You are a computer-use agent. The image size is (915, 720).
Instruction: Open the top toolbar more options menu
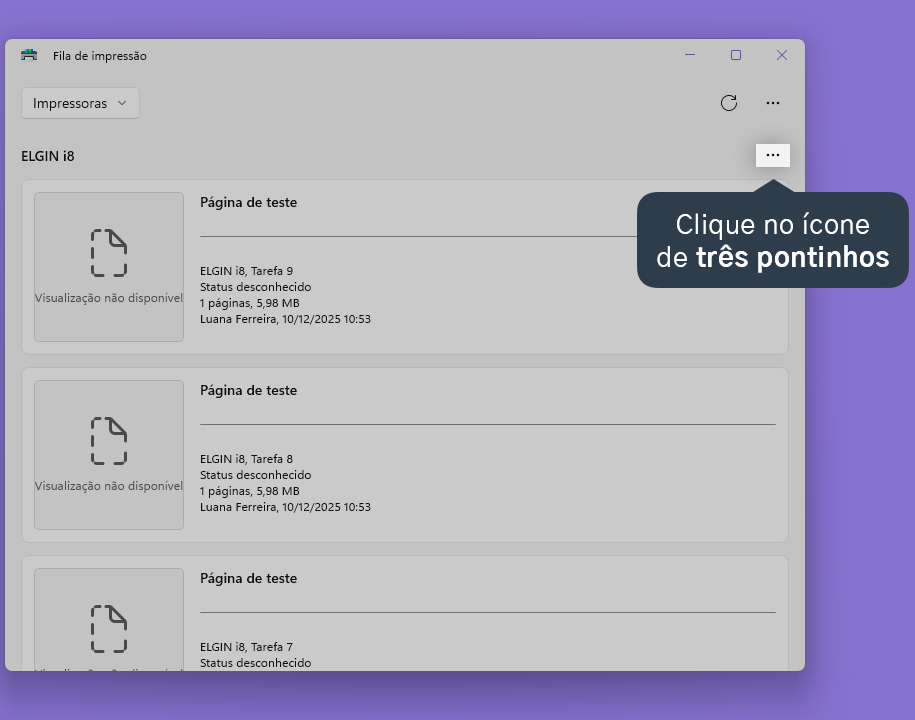coord(773,103)
